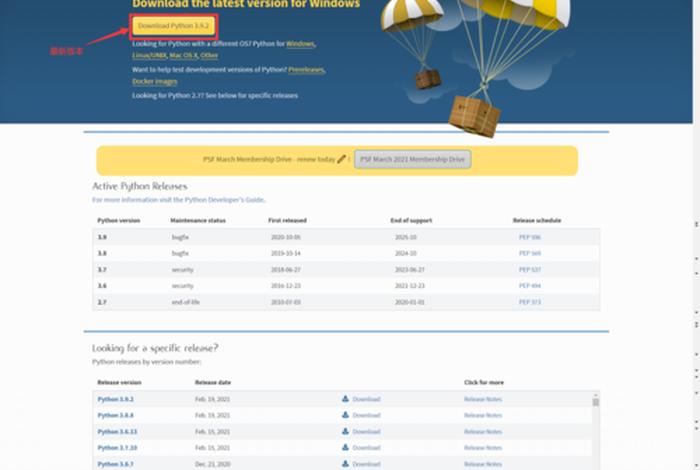Click the end-of-life status cell
Image resolution: width=700 pixels, height=470 pixels.
point(186,302)
